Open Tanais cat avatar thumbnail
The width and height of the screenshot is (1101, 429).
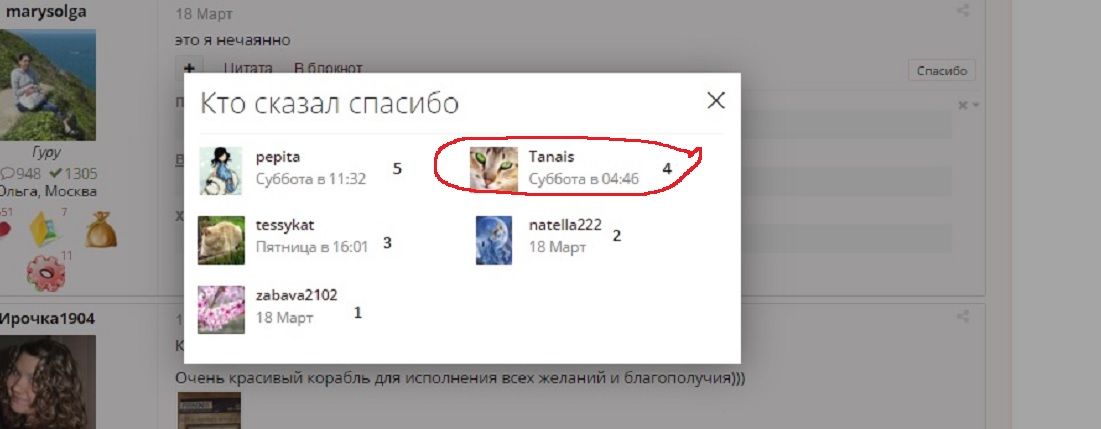[494, 169]
